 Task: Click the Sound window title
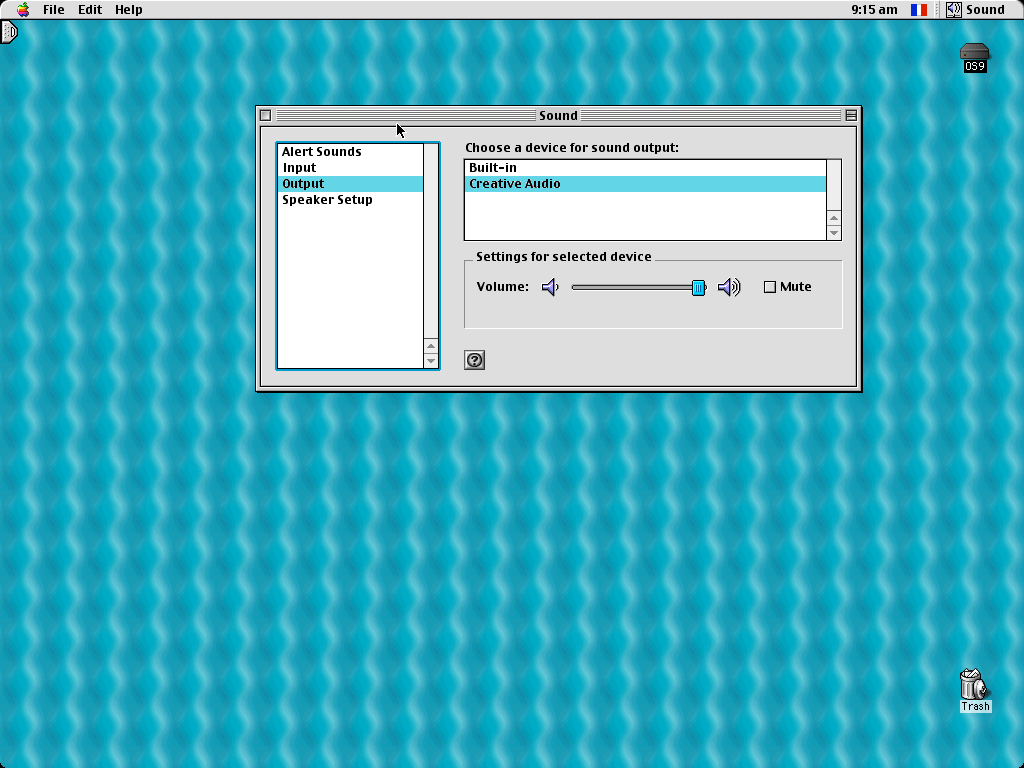558,116
